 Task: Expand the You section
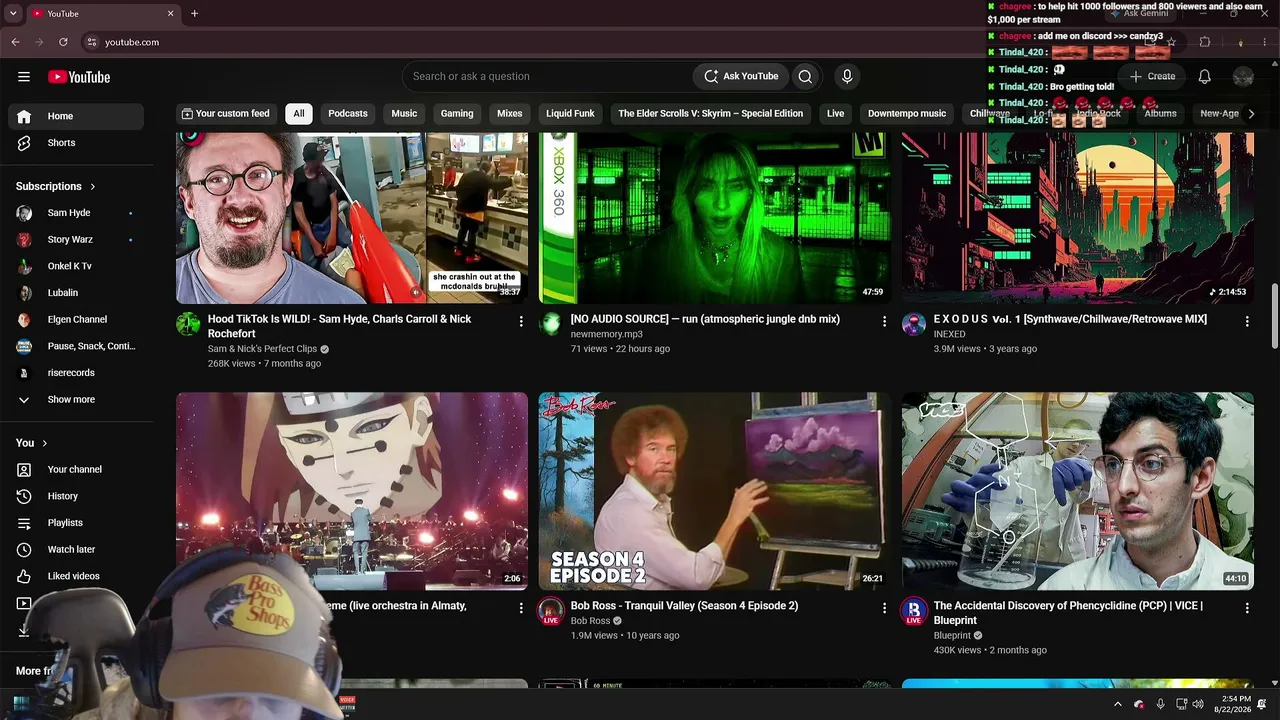[x=32, y=443]
